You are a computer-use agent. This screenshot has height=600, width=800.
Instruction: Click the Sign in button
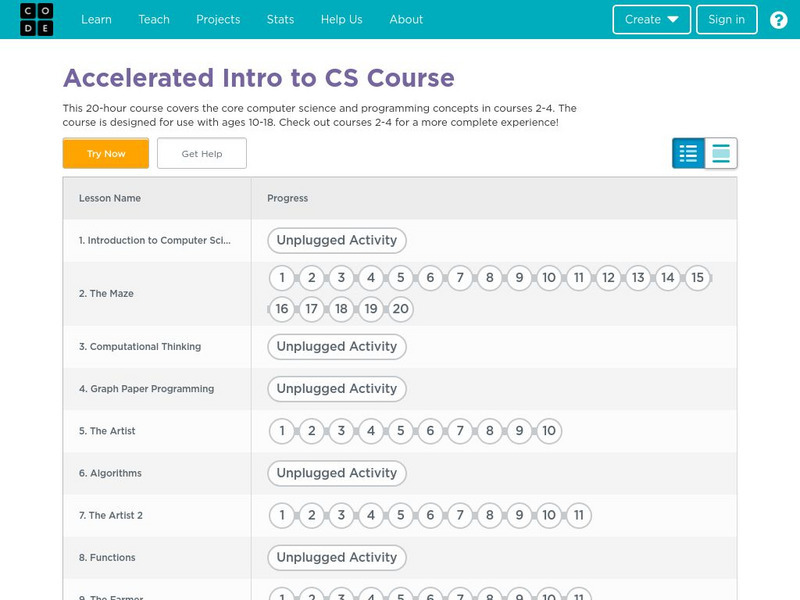pyautogui.click(x=726, y=20)
